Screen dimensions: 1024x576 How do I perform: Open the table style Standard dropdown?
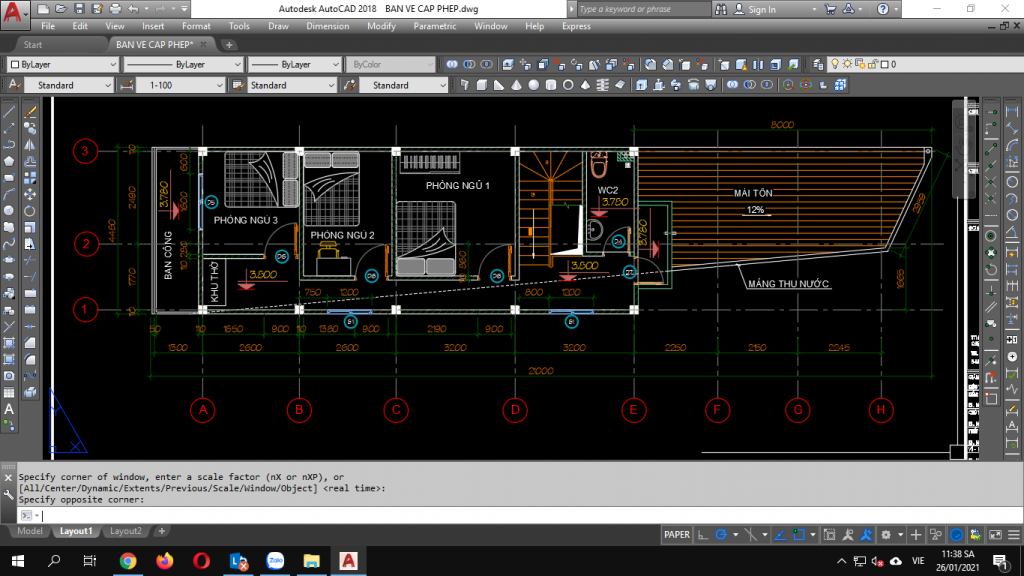(292, 86)
